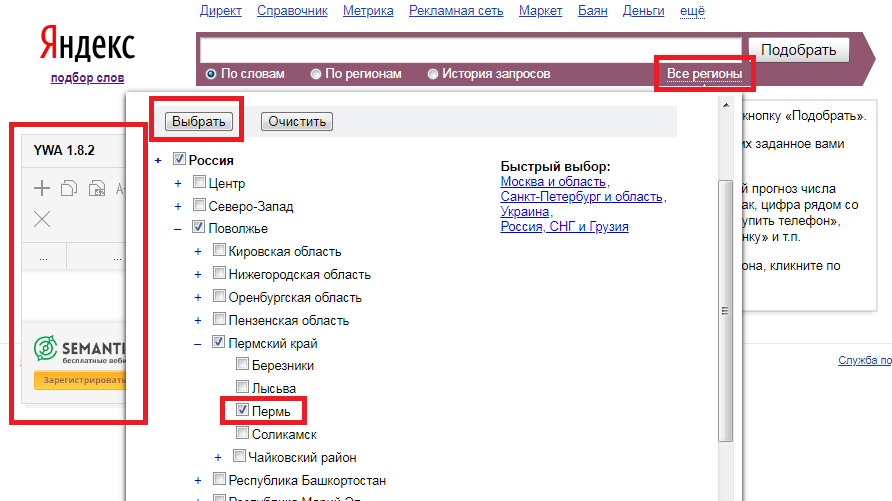Viewport: 892px width, 501px height.
Task: Open the Директ top link
Action: (x=221, y=11)
